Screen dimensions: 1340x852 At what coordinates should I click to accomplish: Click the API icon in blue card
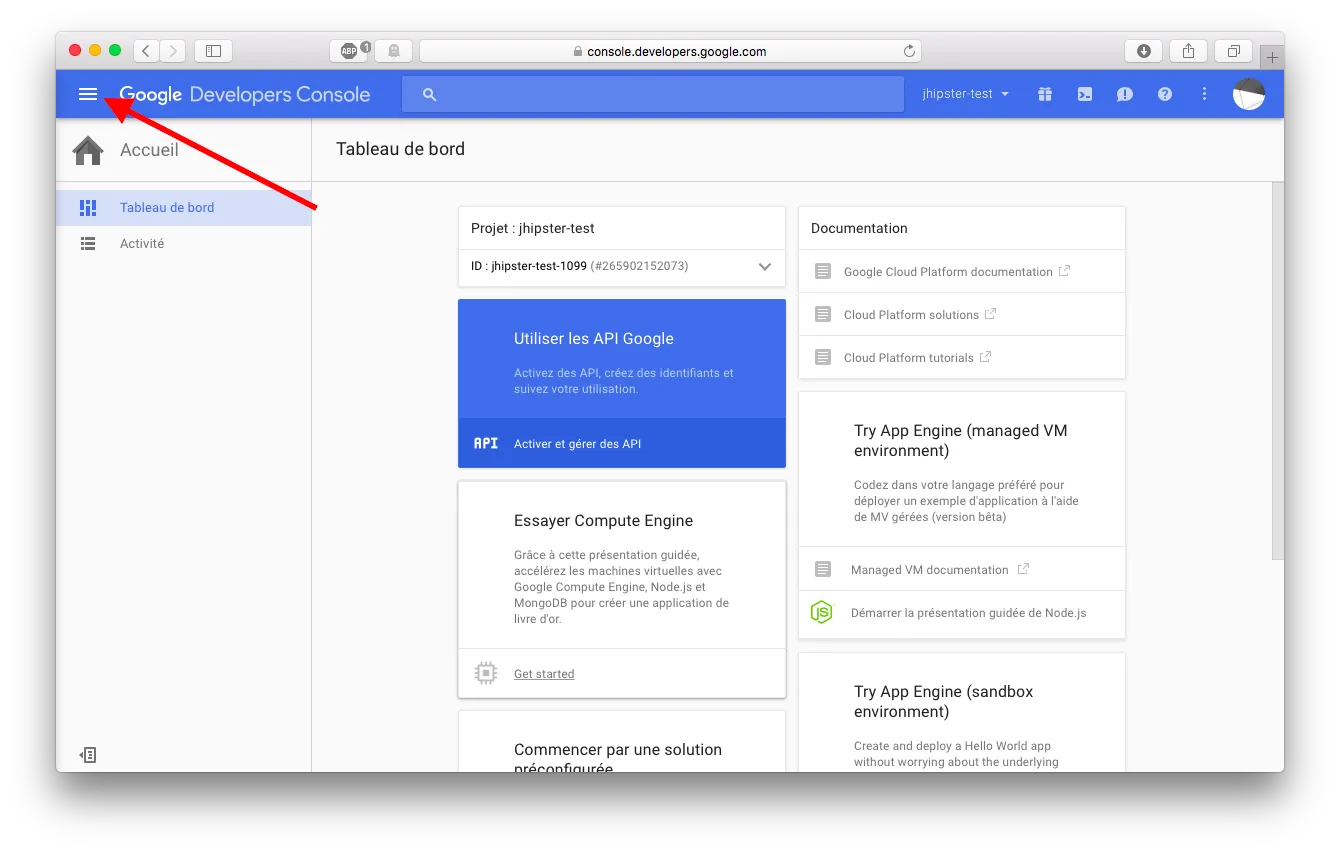[x=486, y=443]
